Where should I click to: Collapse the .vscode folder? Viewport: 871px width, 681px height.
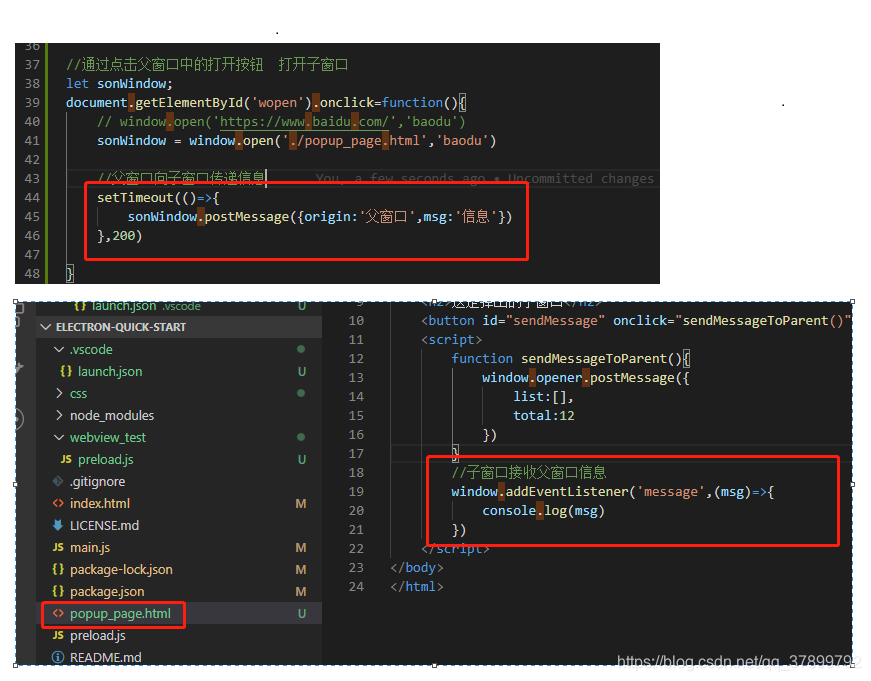(x=59, y=349)
